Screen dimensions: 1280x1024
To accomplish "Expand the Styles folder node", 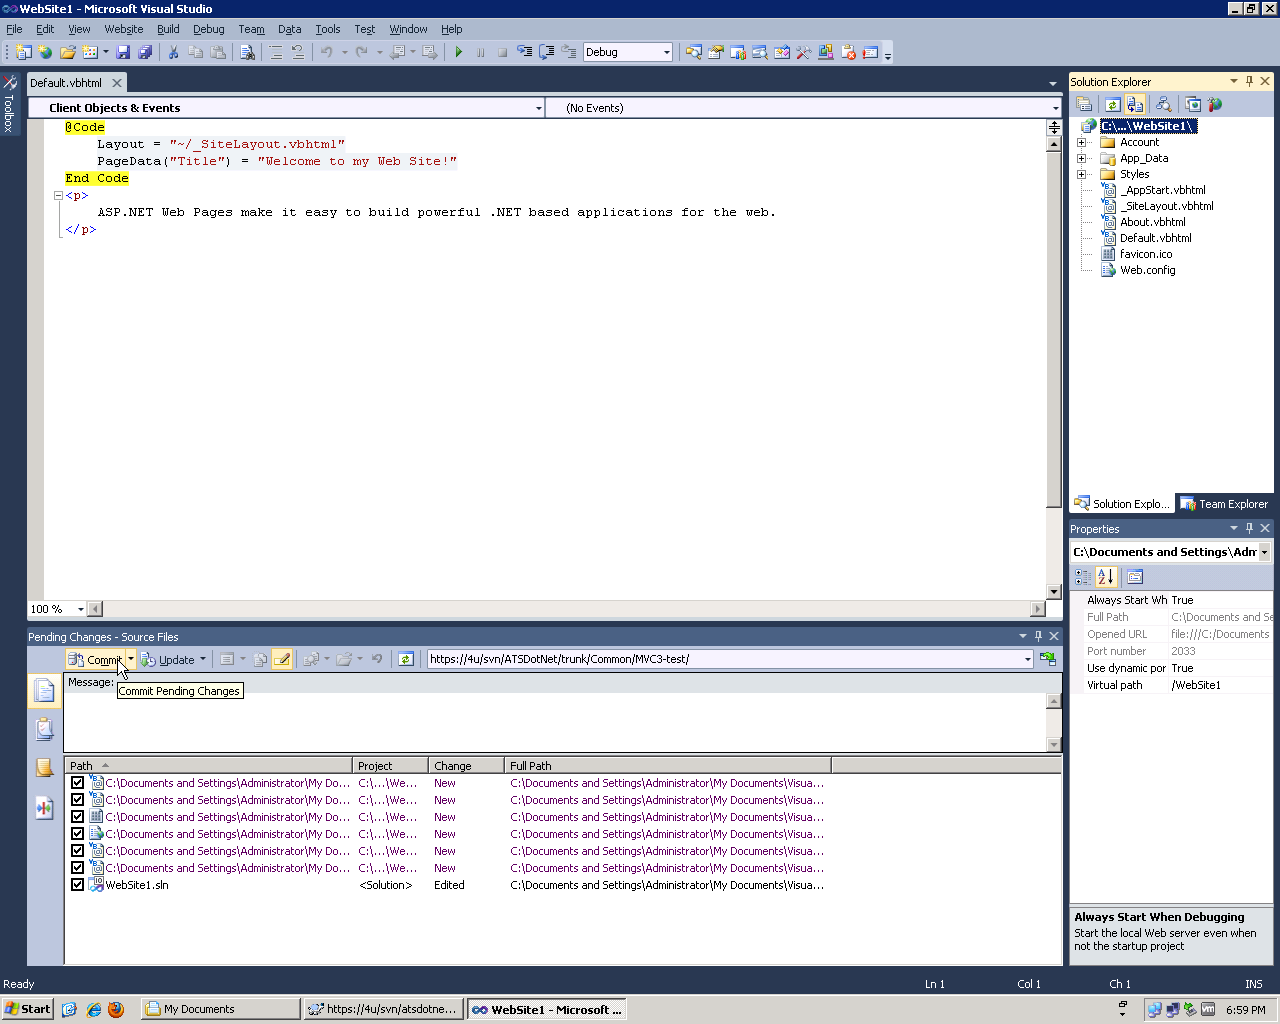I will point(1081,174).
